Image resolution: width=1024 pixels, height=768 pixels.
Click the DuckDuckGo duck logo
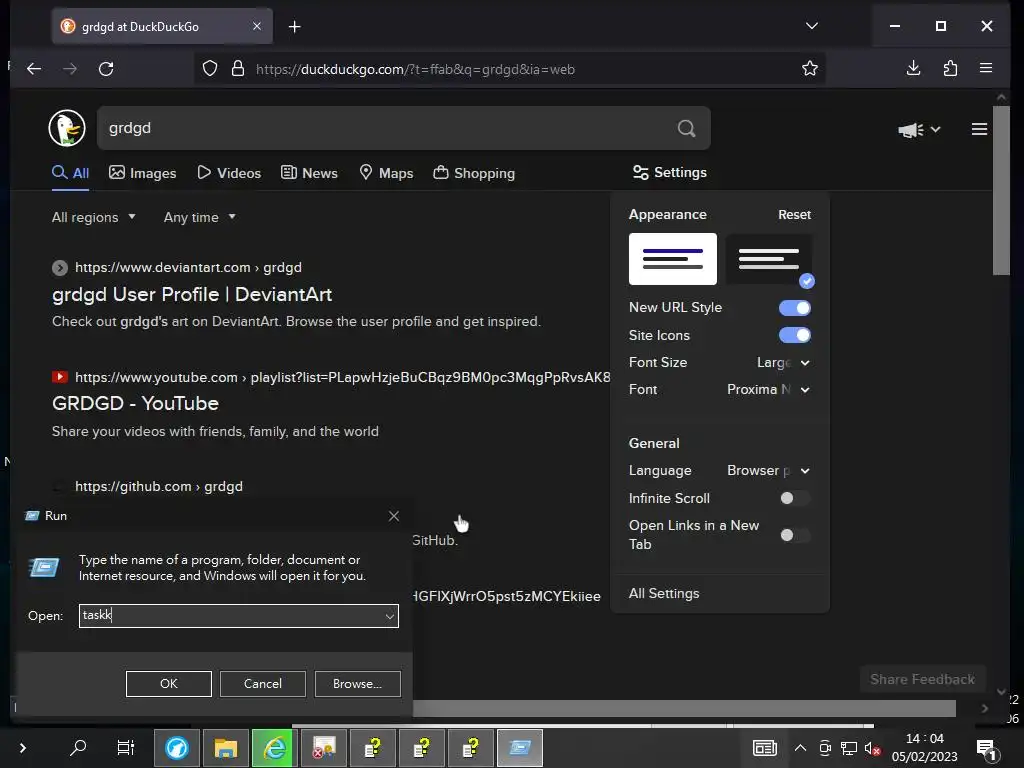tap(67, 128)
